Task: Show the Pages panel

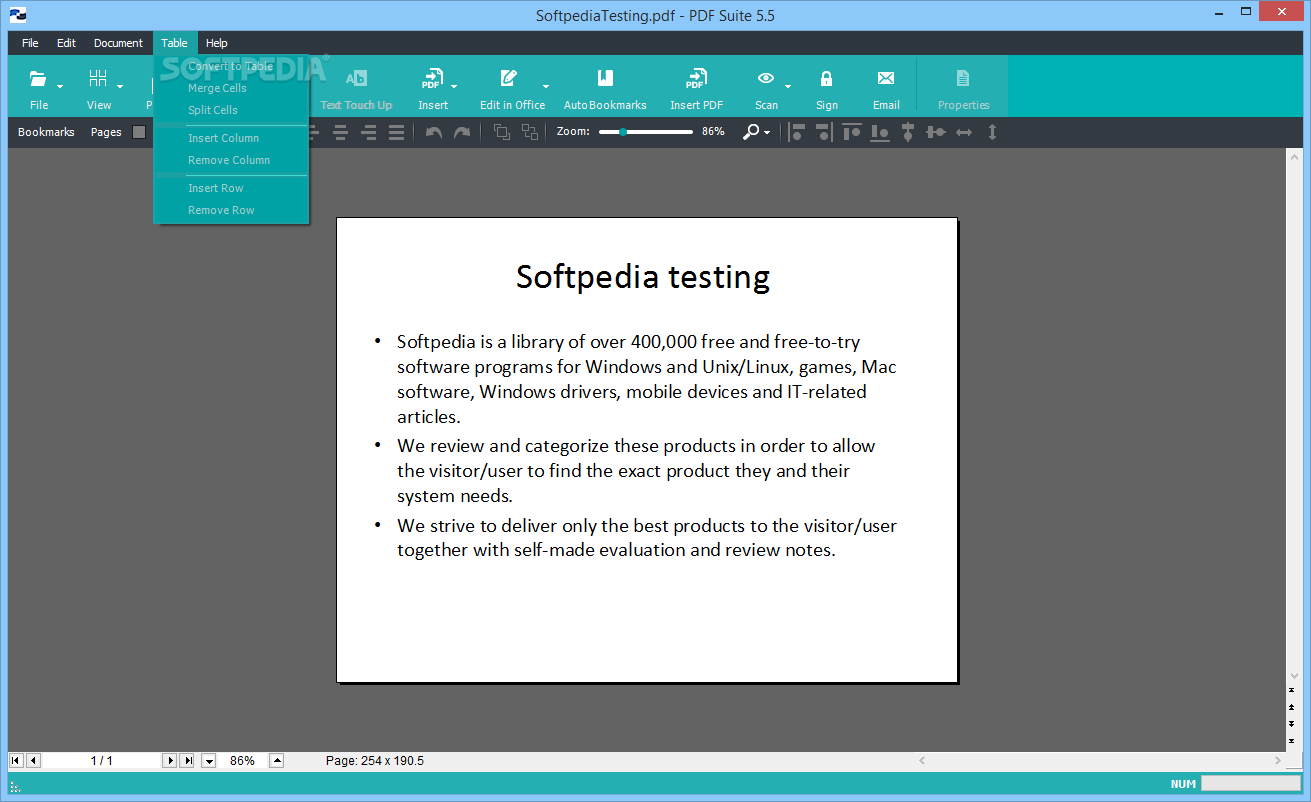Action: (x=106, y=132)
